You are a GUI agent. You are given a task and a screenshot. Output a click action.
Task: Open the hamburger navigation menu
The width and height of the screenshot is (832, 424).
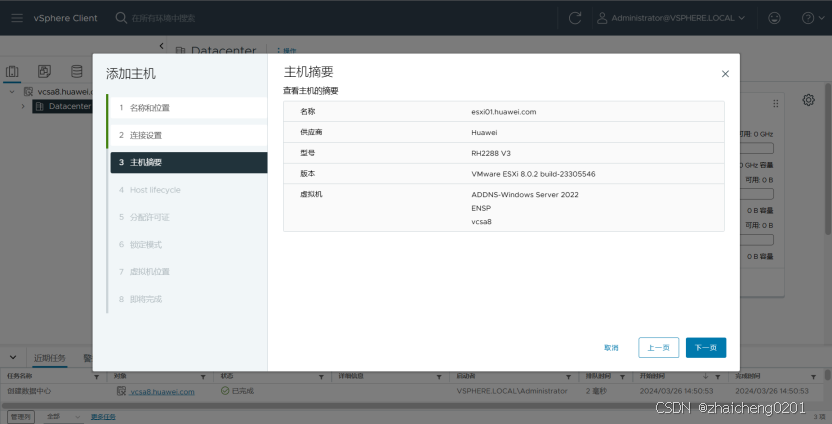click(17, 18)
